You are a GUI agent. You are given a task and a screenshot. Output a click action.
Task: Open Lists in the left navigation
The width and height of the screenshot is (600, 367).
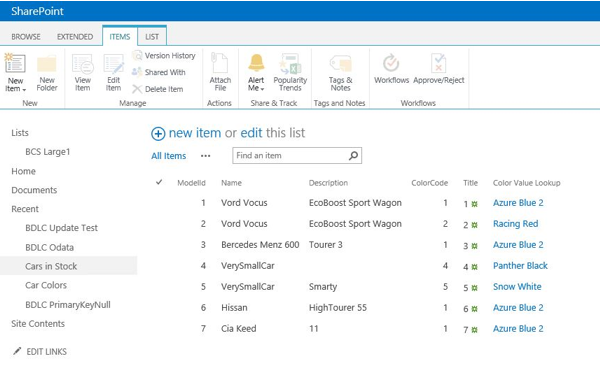tap(20, 133)
